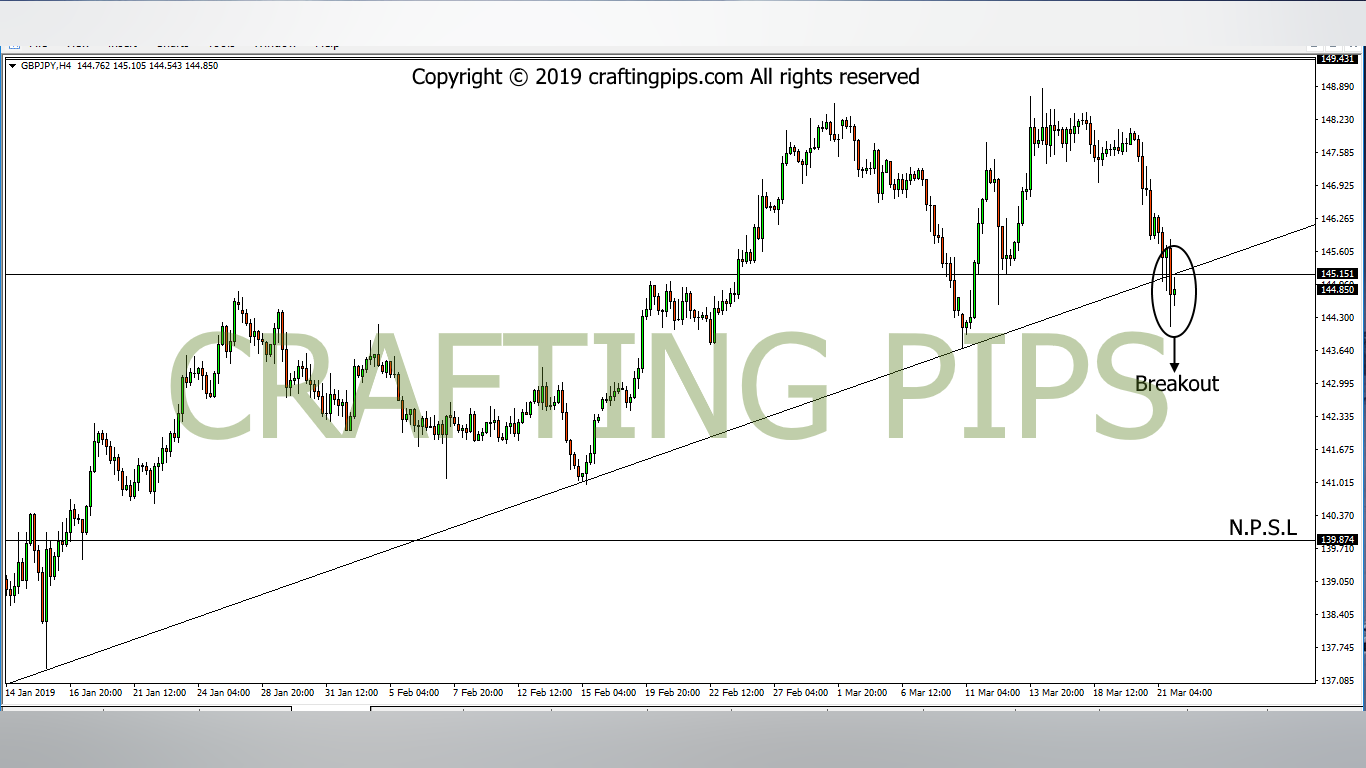Click the 148.230 value on price scale

(x=1338, y=120)
